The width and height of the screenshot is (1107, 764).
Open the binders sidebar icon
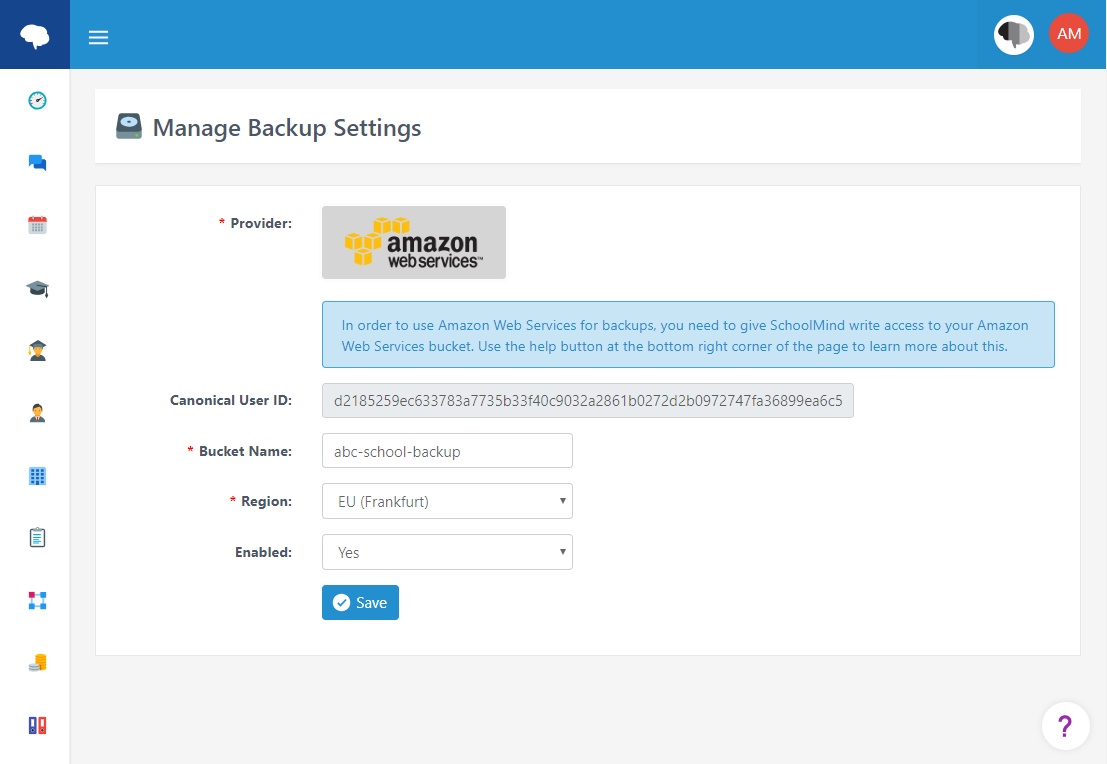pos(37,725)
